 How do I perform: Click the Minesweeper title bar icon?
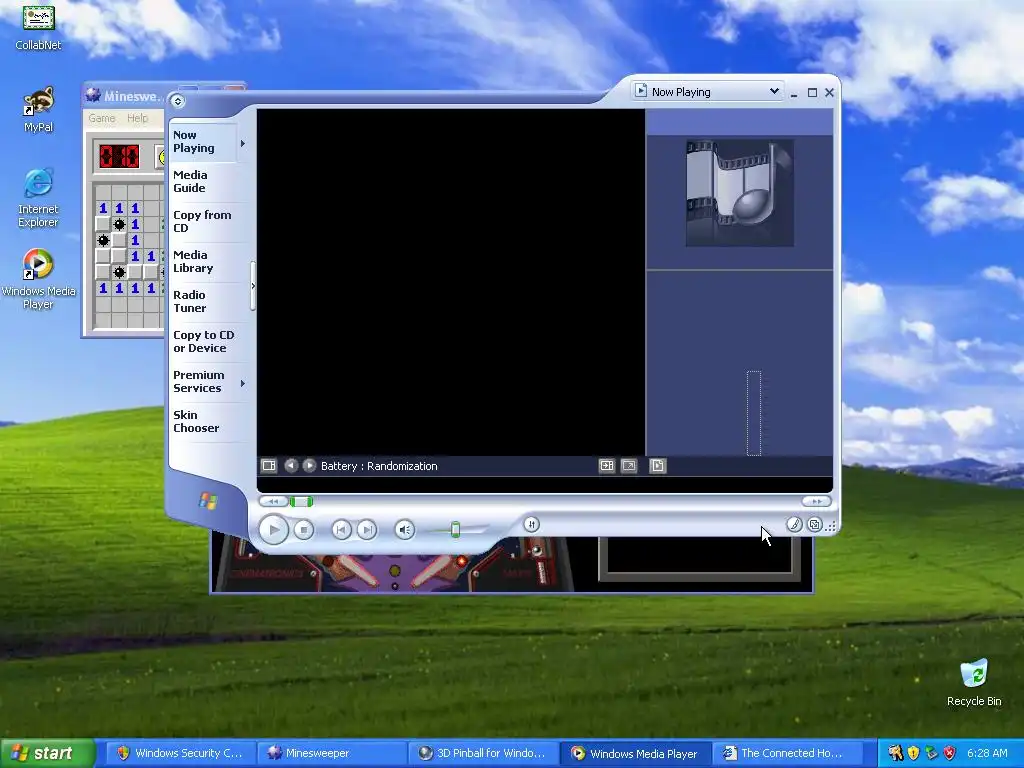(93, 95)
